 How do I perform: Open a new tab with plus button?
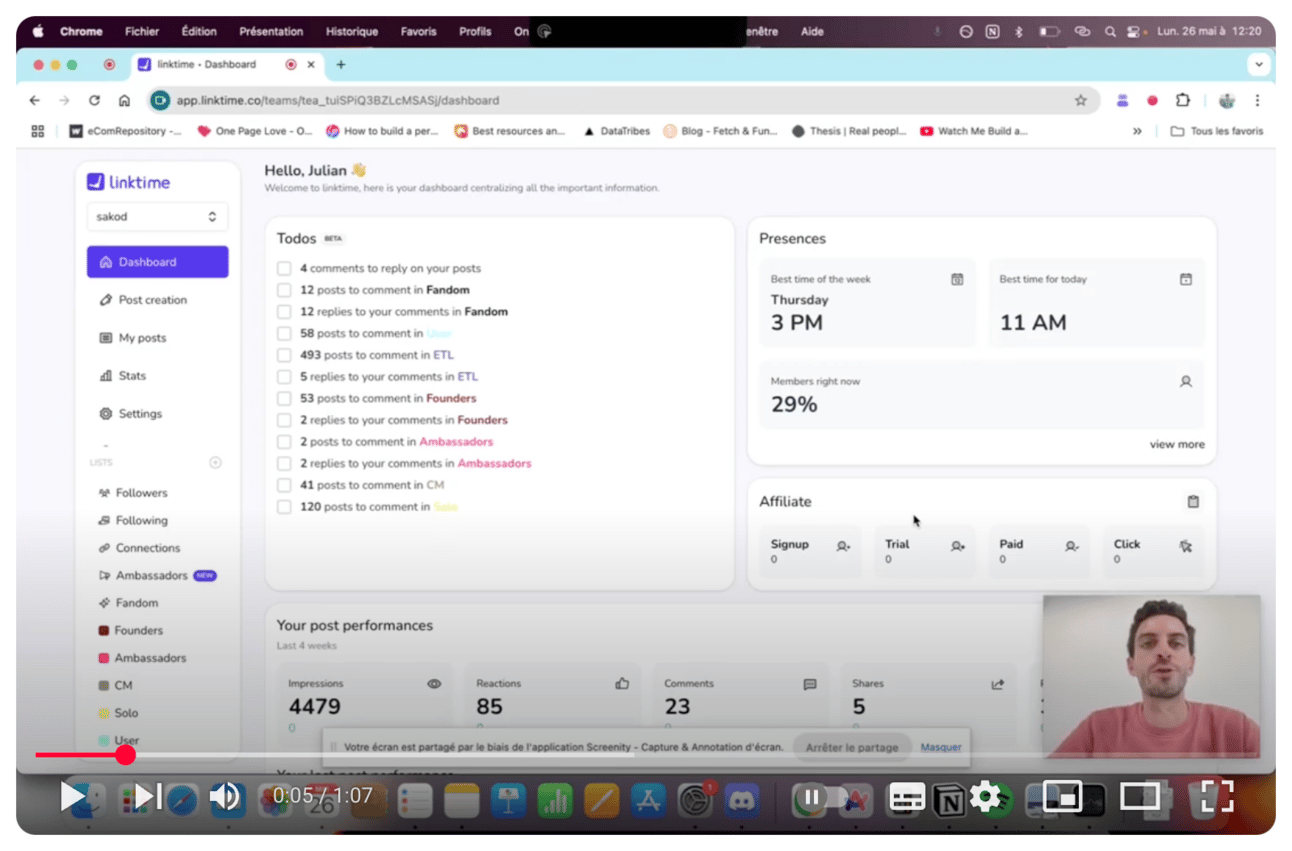point(341,64)
